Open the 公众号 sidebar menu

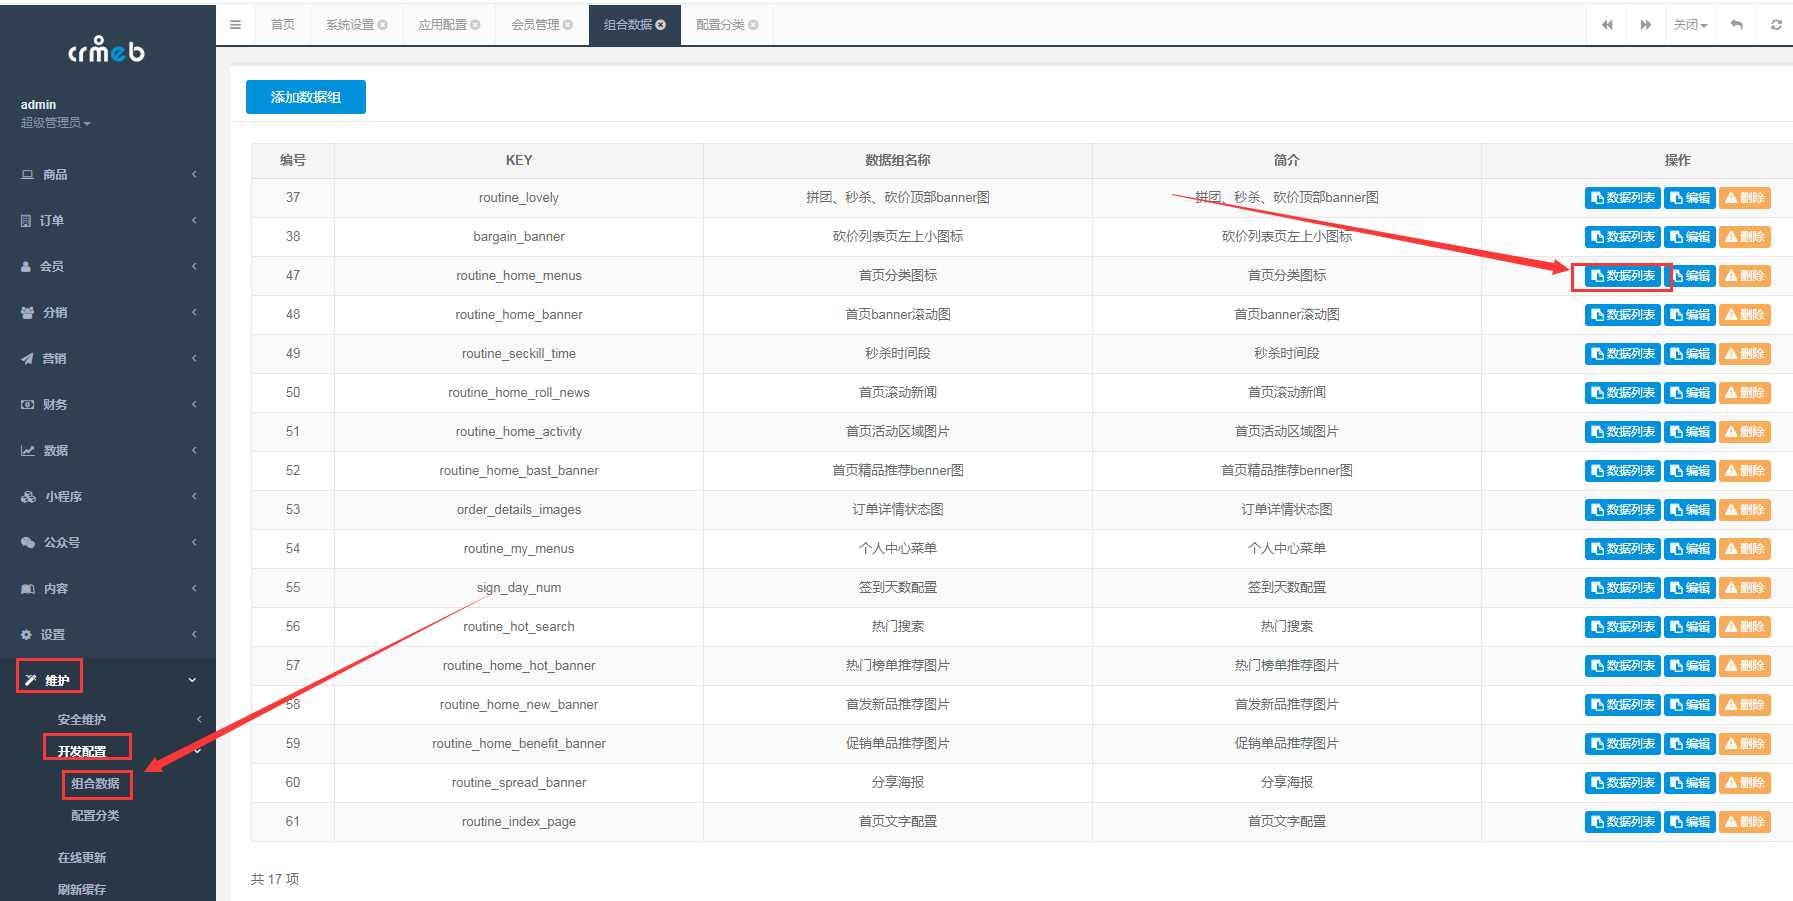[x=108, y=542]
